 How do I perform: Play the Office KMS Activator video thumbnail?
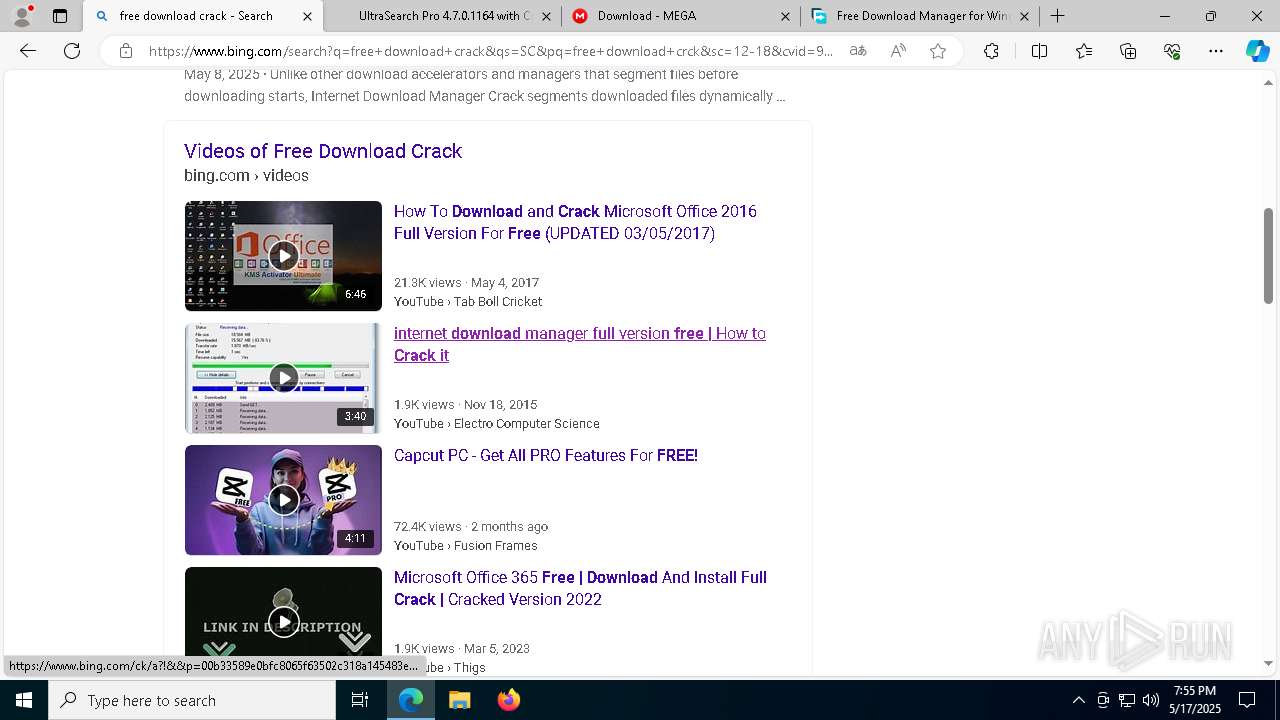point(283,256)
